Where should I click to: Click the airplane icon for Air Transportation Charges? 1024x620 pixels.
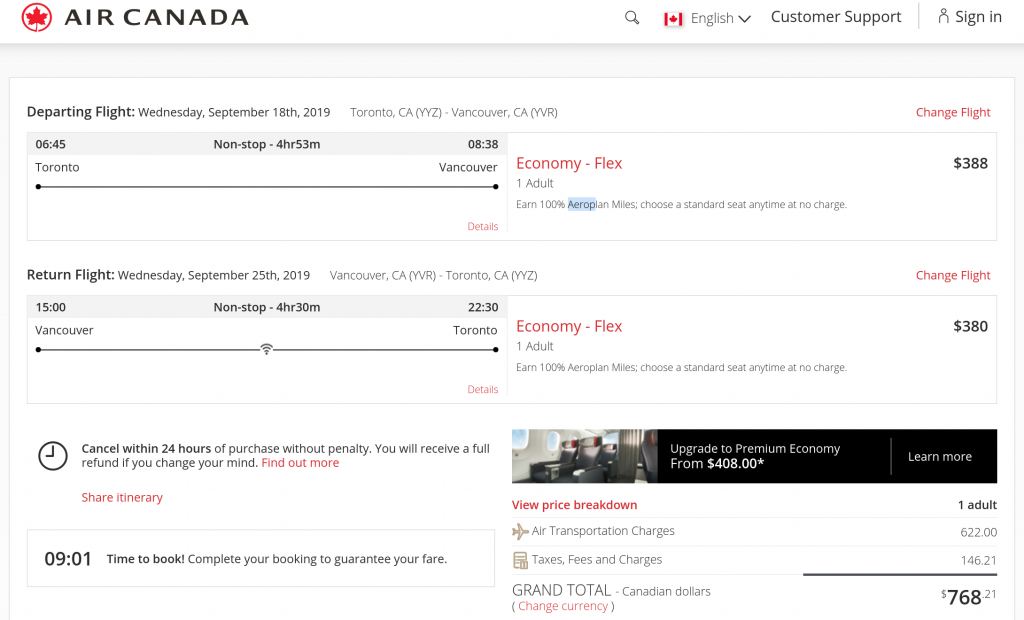click(520, 531)
